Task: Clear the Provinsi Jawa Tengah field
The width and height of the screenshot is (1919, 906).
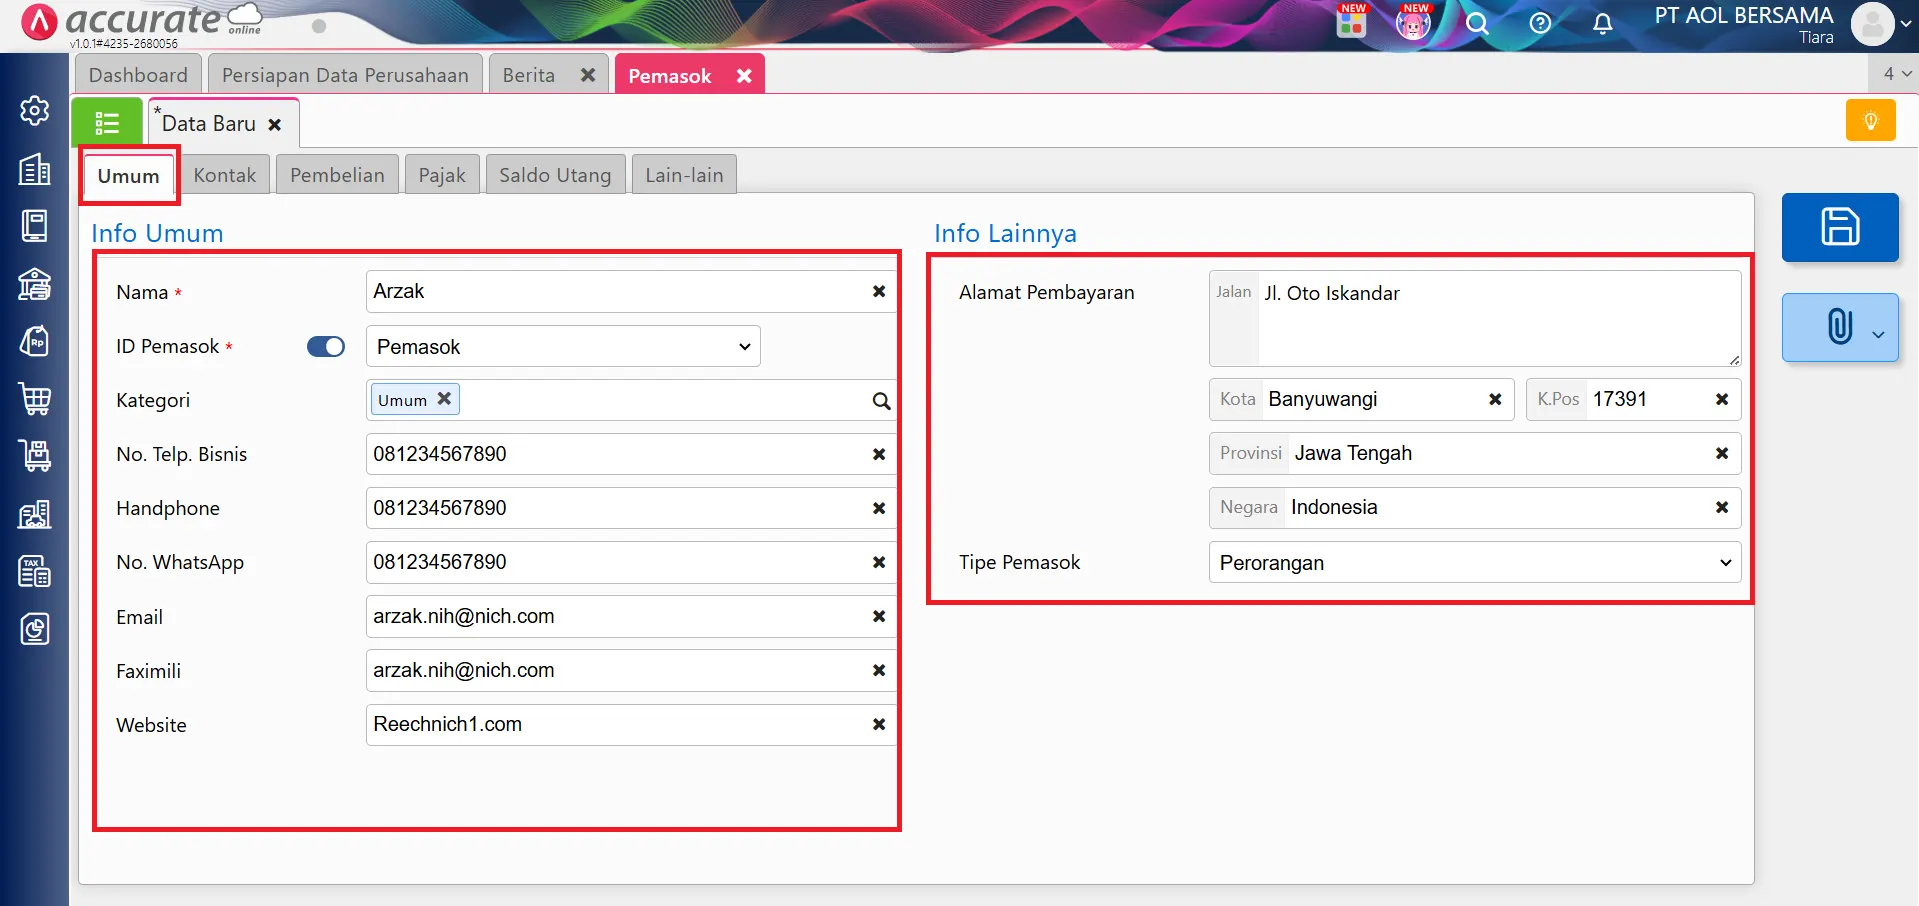Action: pyautogui.click(x=1722, y=453)
